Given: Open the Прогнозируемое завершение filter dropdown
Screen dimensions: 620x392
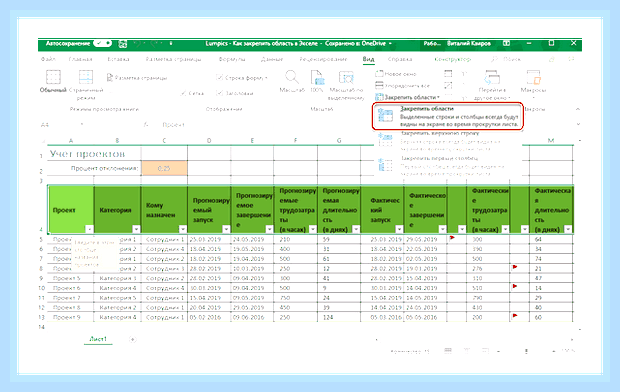Looking at the screenshot, I should tap(269, 229).
